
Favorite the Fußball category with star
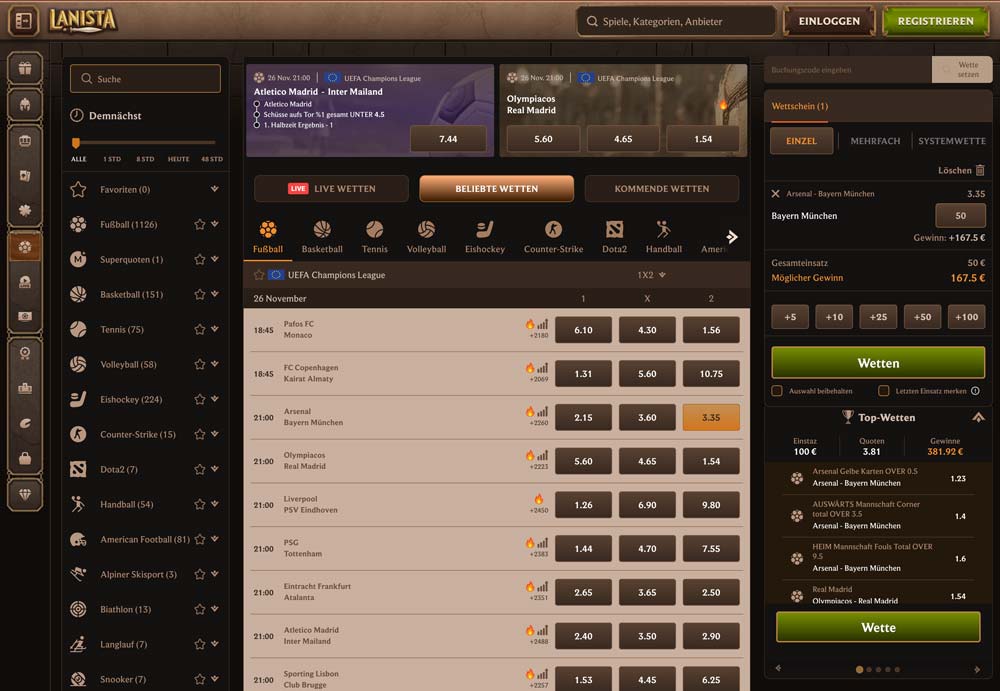(x=199, y=225)
